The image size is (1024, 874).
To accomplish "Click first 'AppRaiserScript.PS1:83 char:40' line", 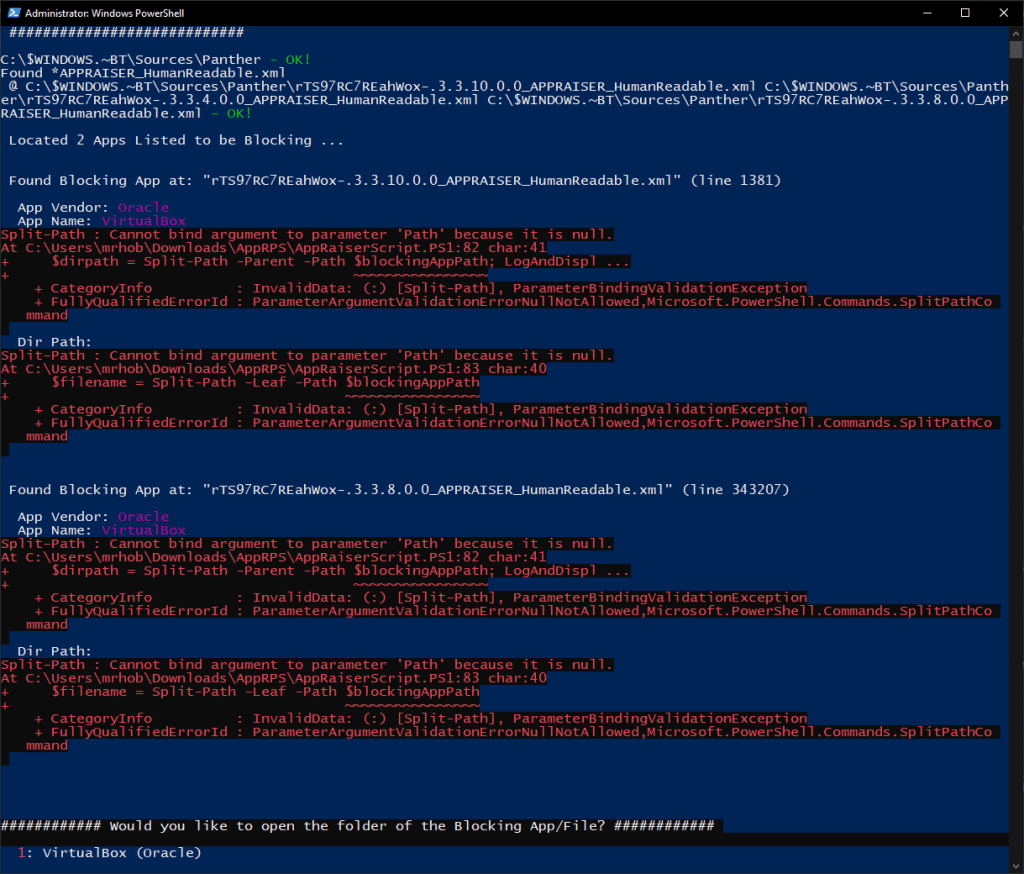I will [274, 369].
